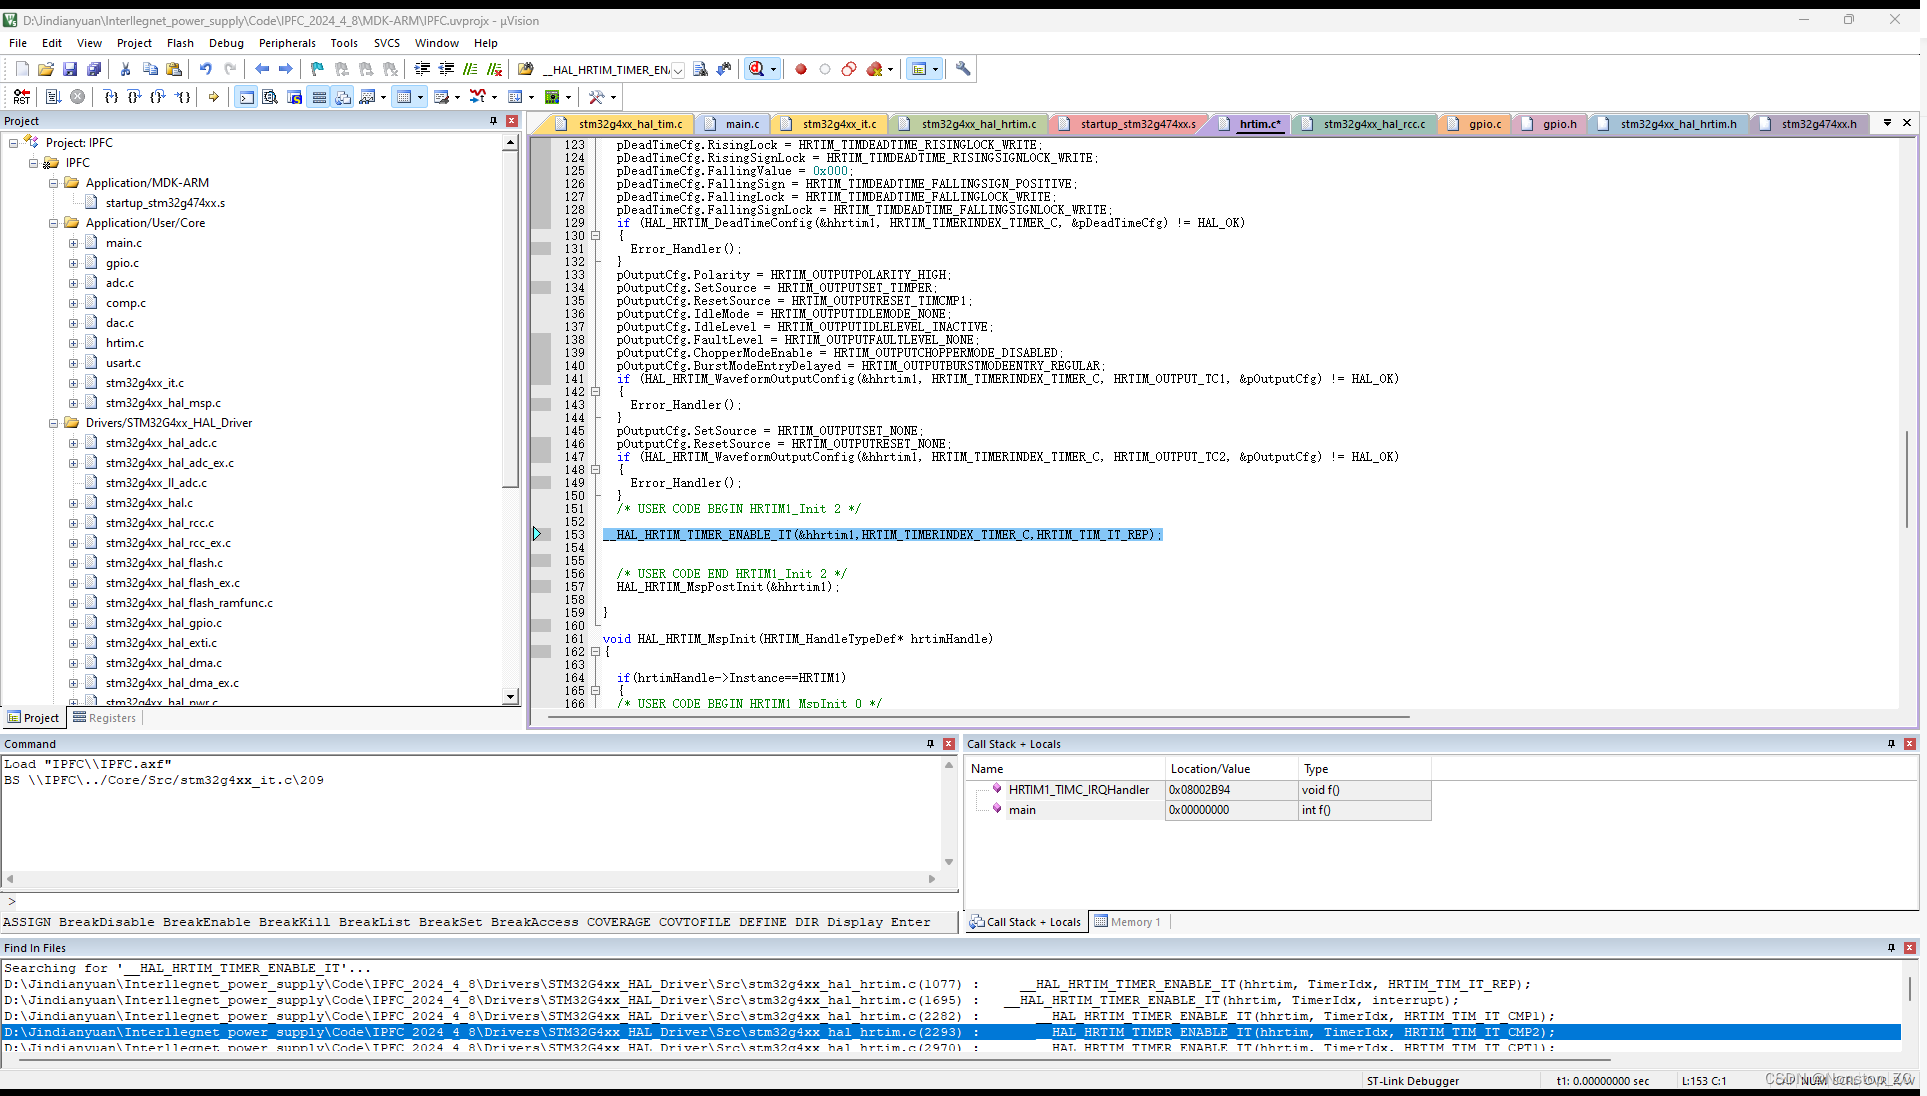Switch to the Memory 1 tab

click(x=1128, y=922)
